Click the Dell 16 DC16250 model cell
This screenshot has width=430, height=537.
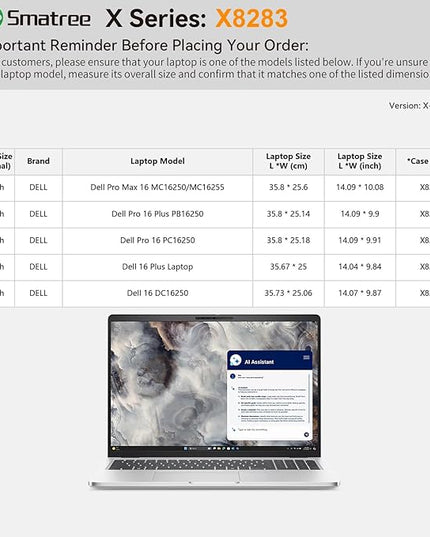[157, 293]
